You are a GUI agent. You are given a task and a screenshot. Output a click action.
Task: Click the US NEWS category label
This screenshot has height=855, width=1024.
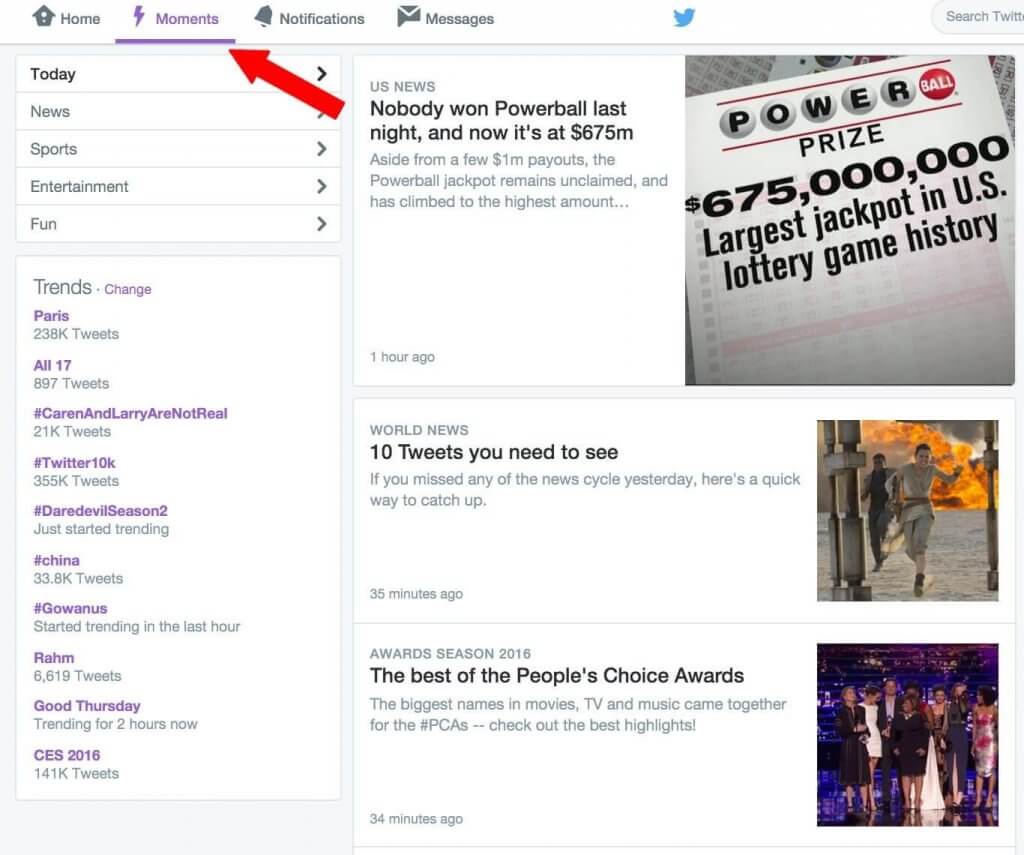(402, 87)
